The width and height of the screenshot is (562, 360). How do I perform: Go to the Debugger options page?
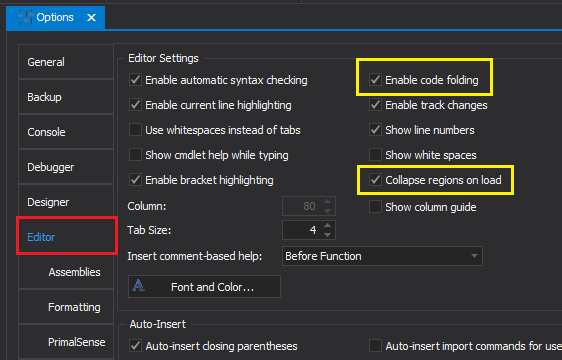coord(66,167)
